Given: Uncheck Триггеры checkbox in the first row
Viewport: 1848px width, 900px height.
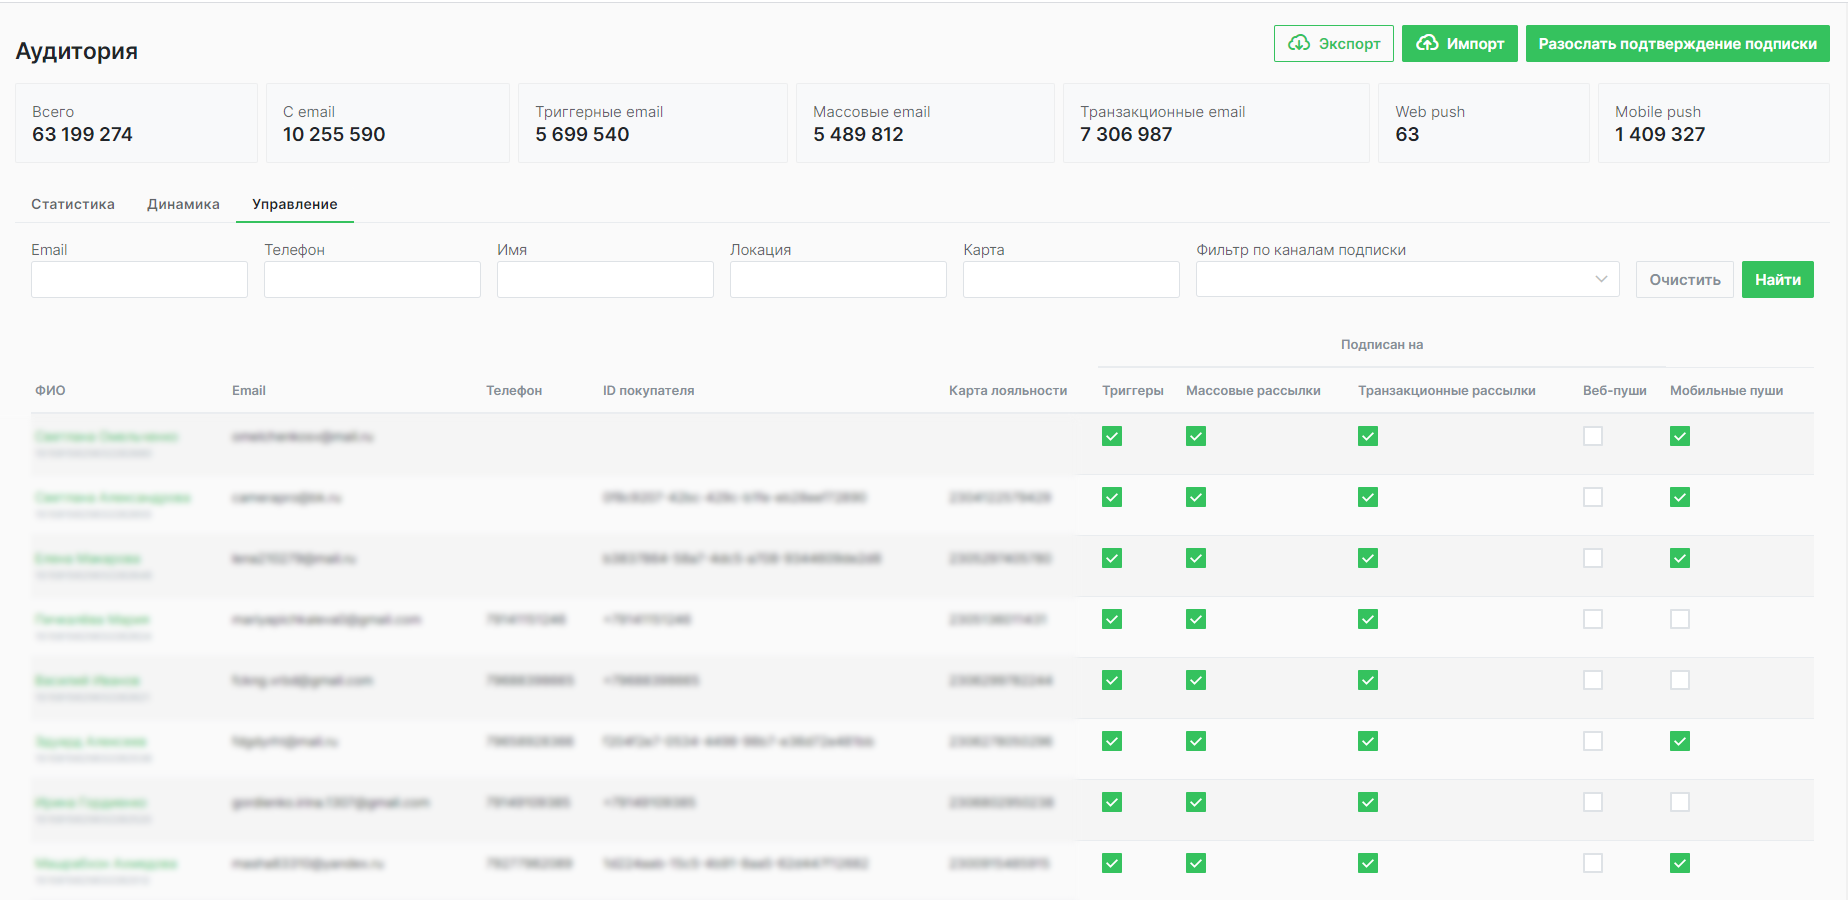Looking at the screenshot, I should click(1112, 436).
